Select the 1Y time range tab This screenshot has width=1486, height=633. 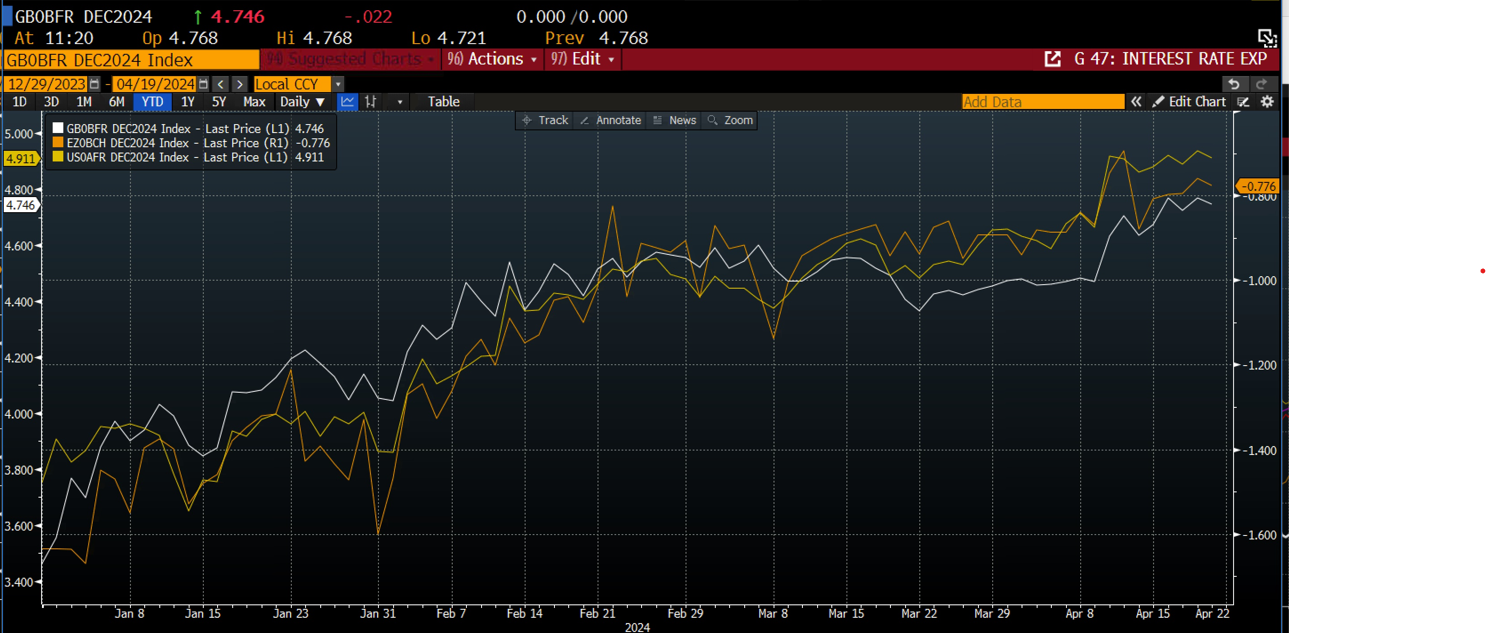click(x=188, y=102)
